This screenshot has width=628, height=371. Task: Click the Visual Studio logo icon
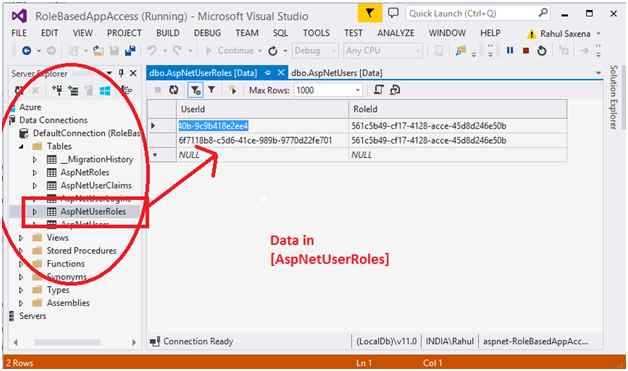(19, 16)
